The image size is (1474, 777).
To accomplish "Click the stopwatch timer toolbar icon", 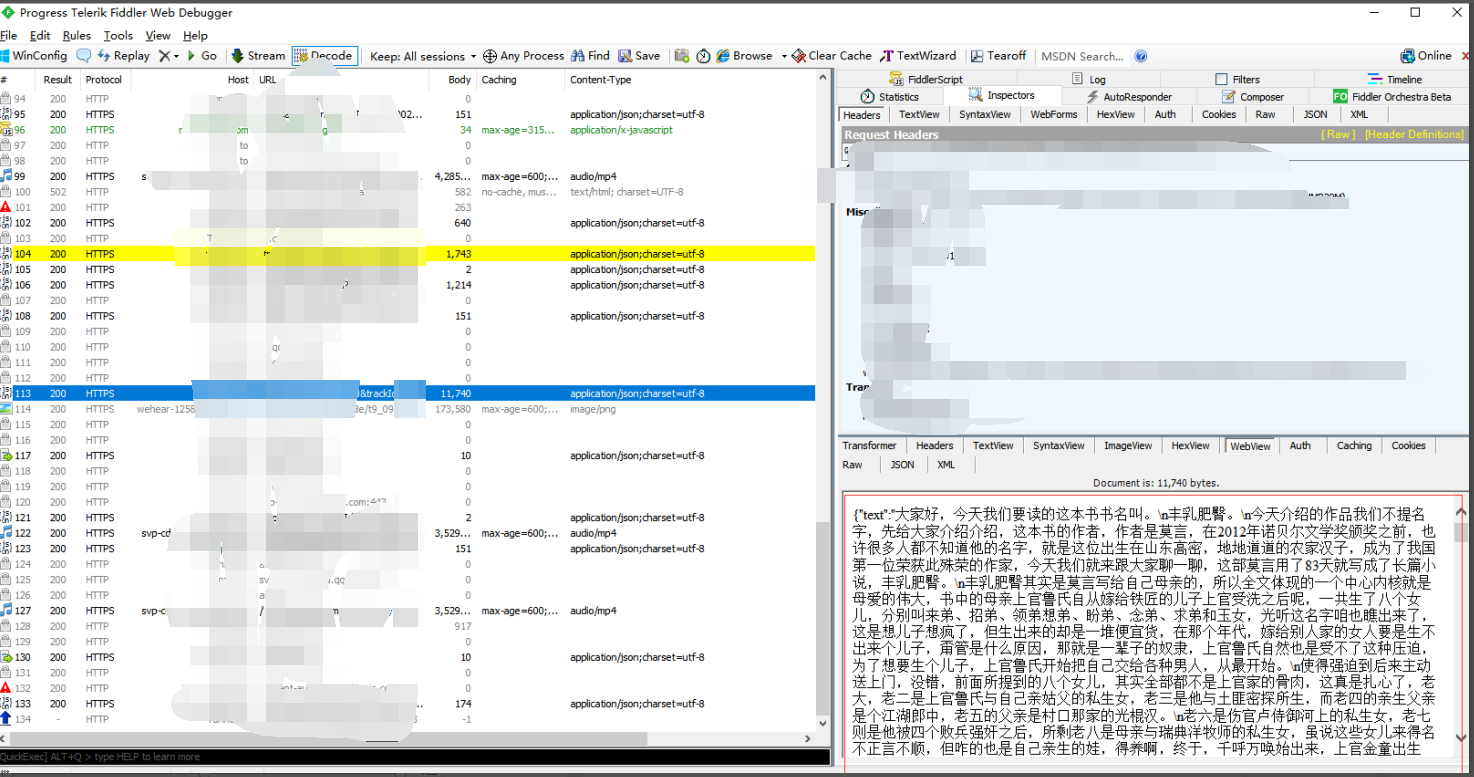I will point(703,56).
